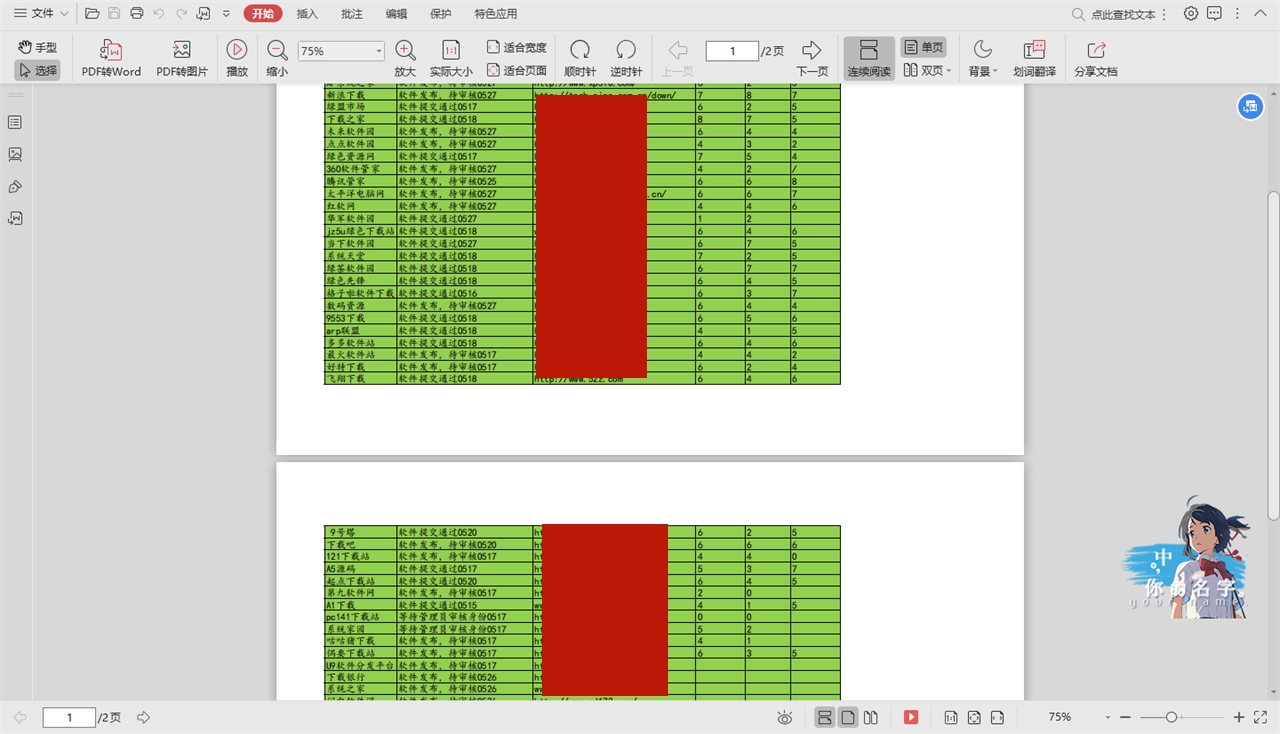The height and width of the screenshot is (734, 1280).
Task: Open the 背景 background dropdown
Action: [x=983, y=58]
